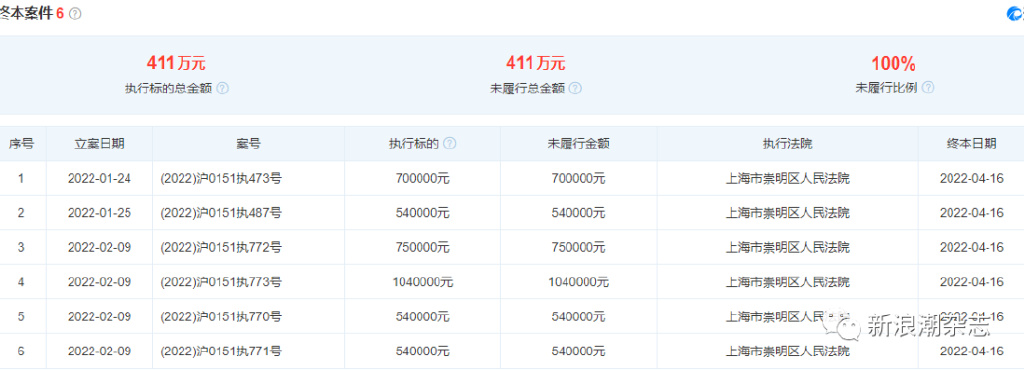Click 案号 column header
The image size is (1024, 370).
[x=248, y=144]
